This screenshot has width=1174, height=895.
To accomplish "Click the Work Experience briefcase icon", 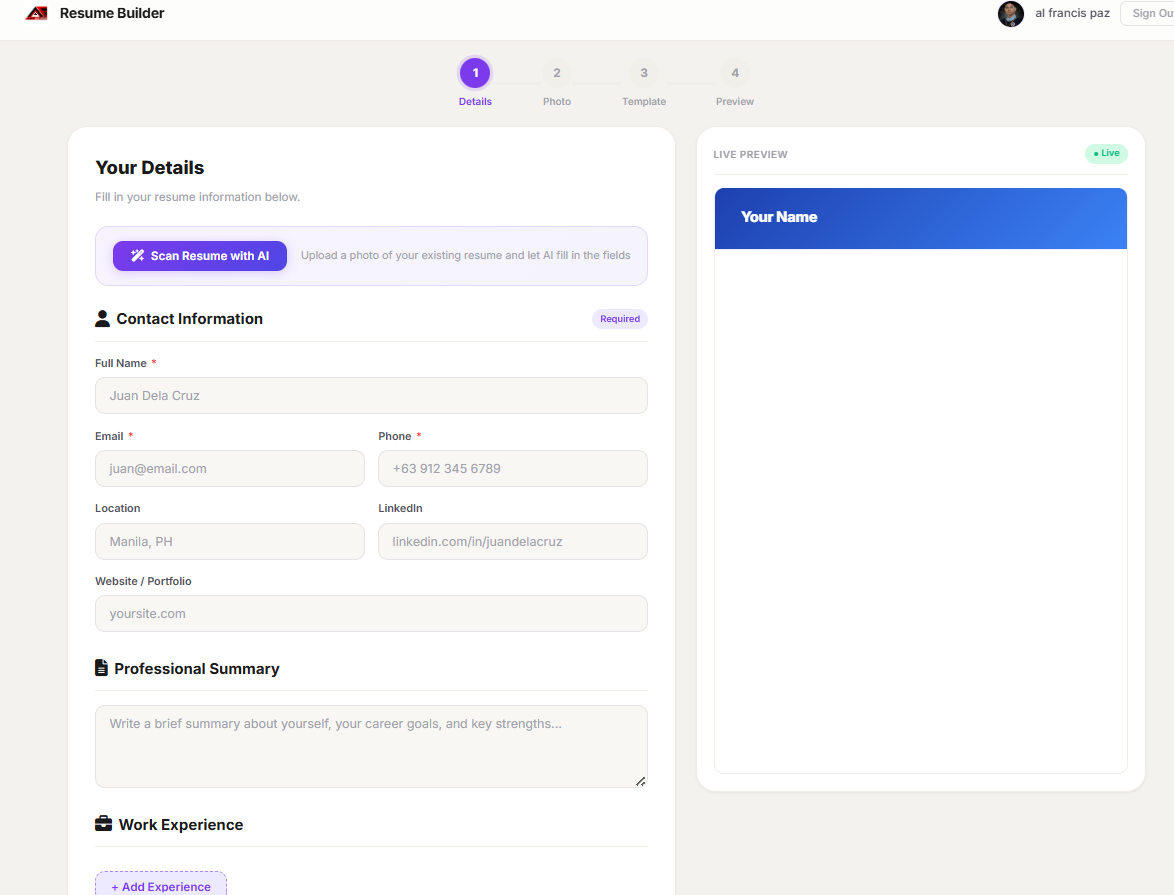I will 103,824.
